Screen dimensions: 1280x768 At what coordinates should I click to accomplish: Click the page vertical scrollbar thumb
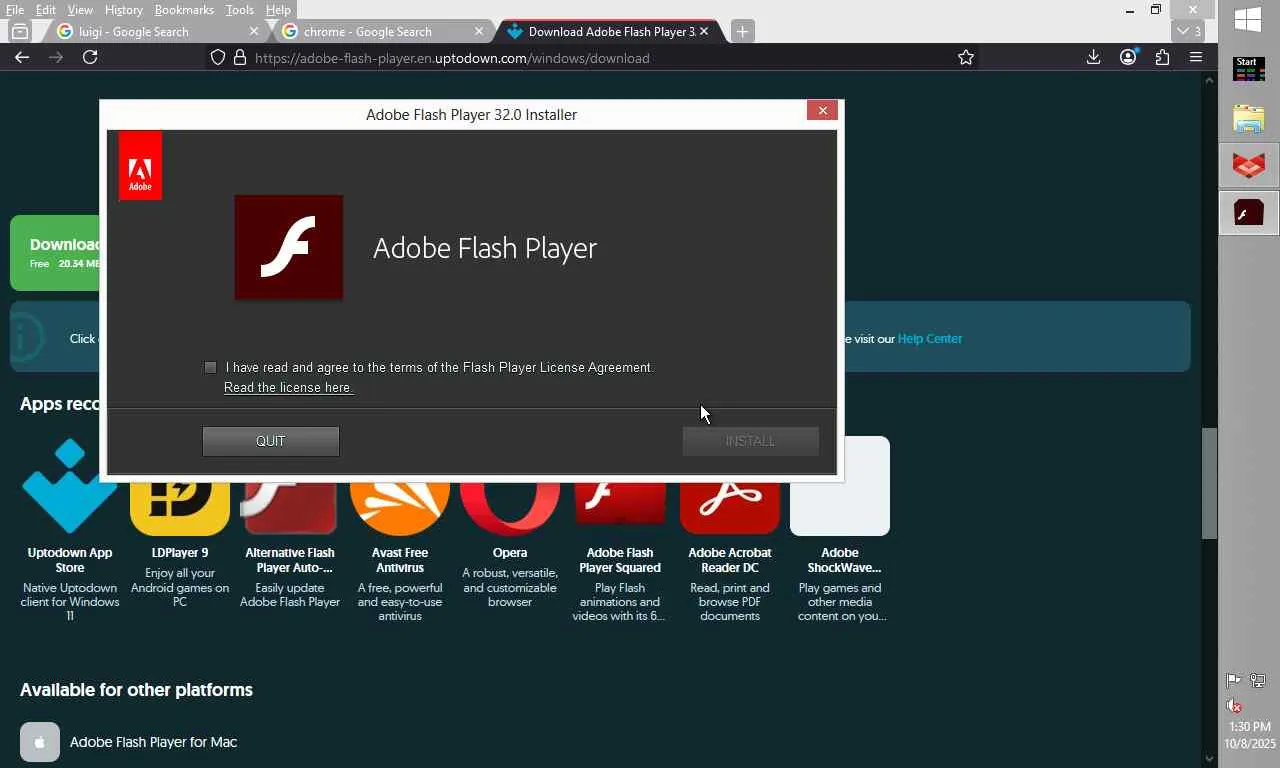[x=1210, y=484]
